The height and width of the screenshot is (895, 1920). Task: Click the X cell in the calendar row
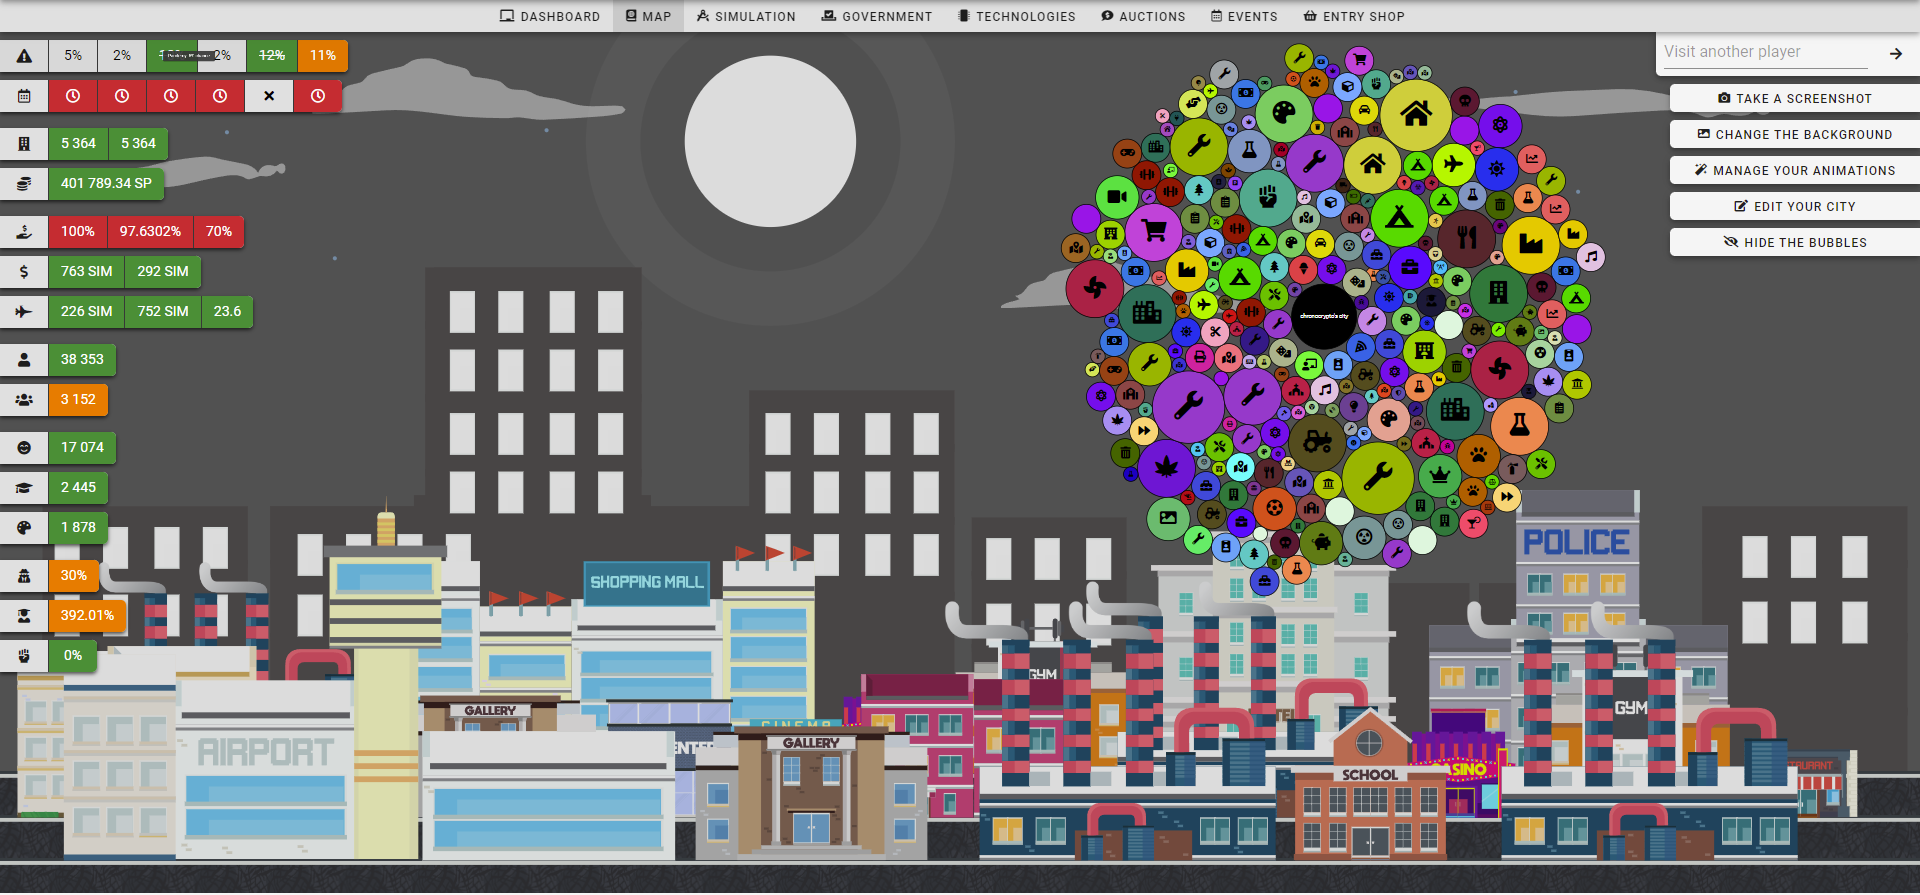(269, 96)
